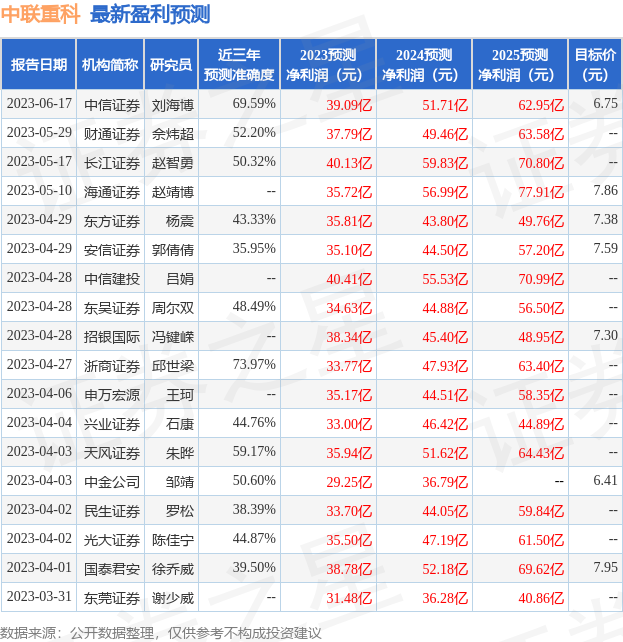
Task: Click researcher name 佘炜超
Action: [173, 134]
